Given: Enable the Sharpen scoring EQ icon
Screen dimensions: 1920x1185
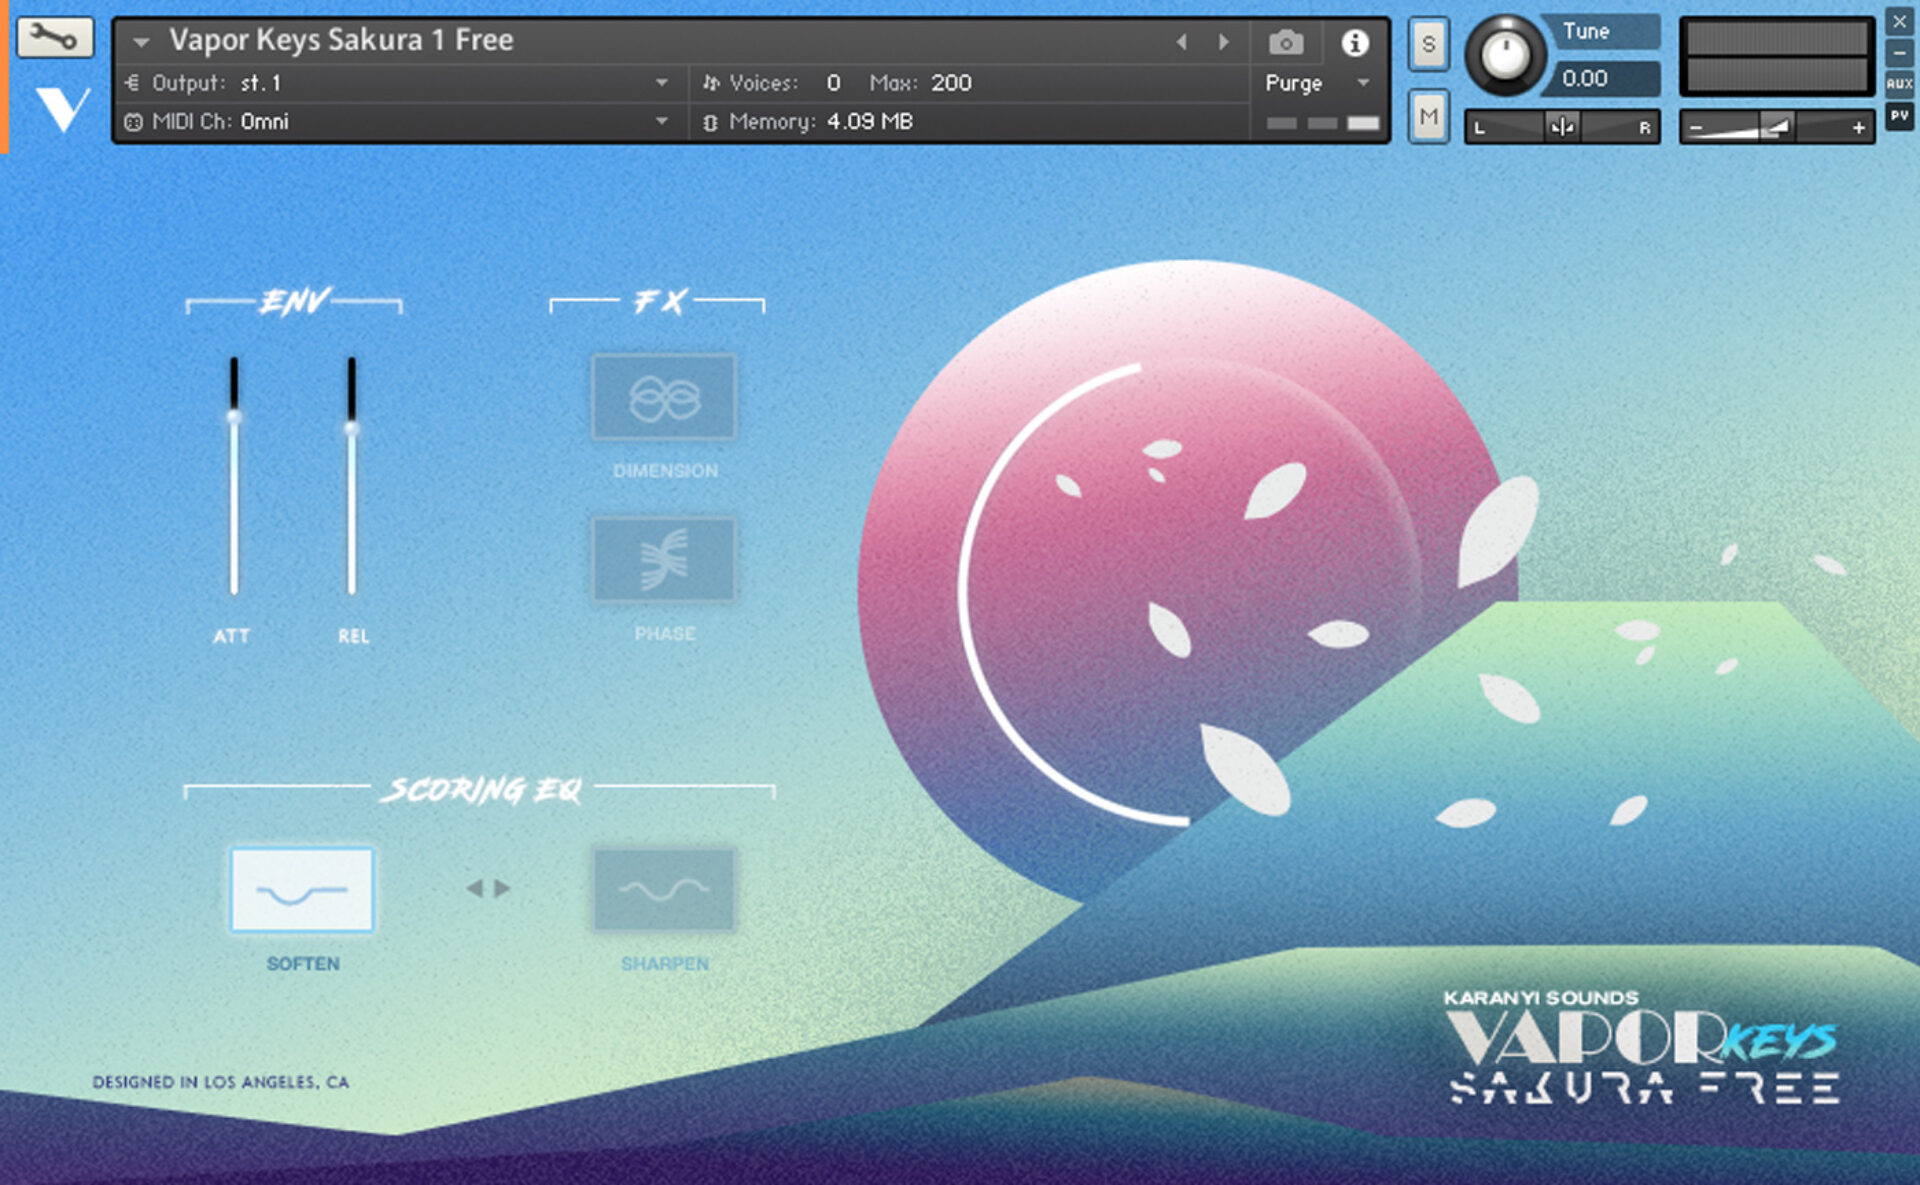Looking at the screenshot, I should point(663,890).
